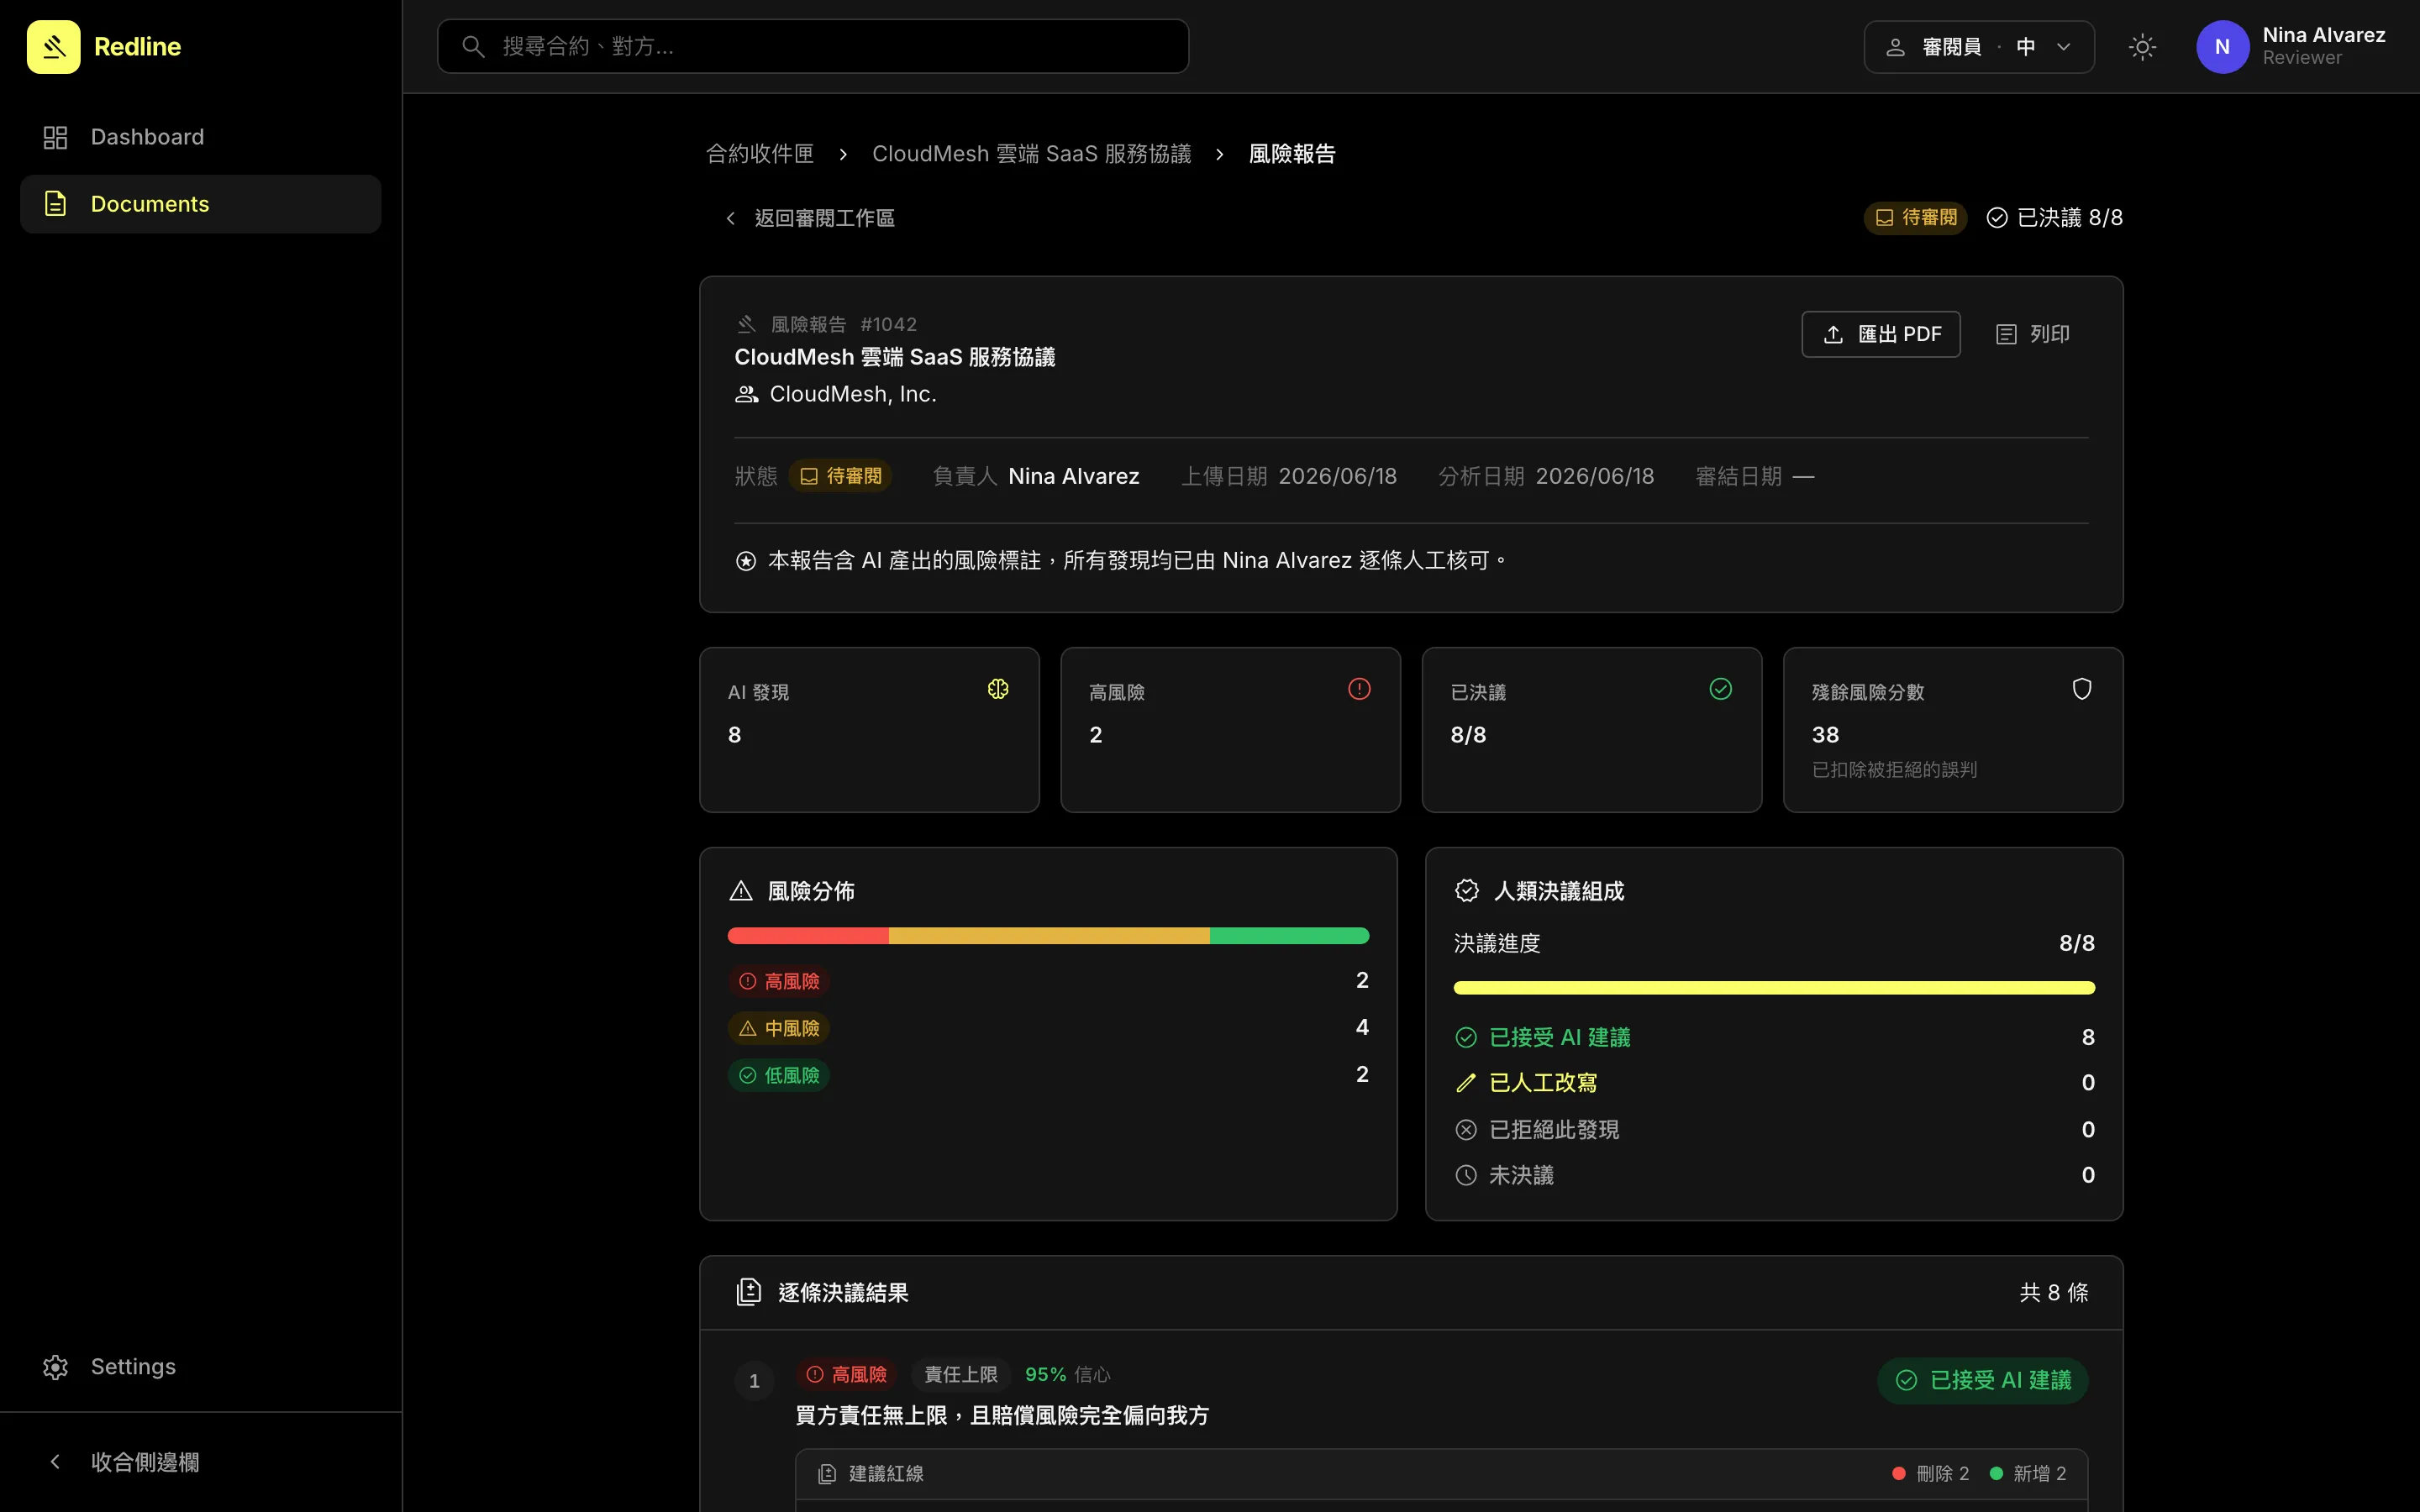This screenshot has height=1512, width=2420.
Task: Open Dashboard in the sidebar
Action: coord(200,137)
